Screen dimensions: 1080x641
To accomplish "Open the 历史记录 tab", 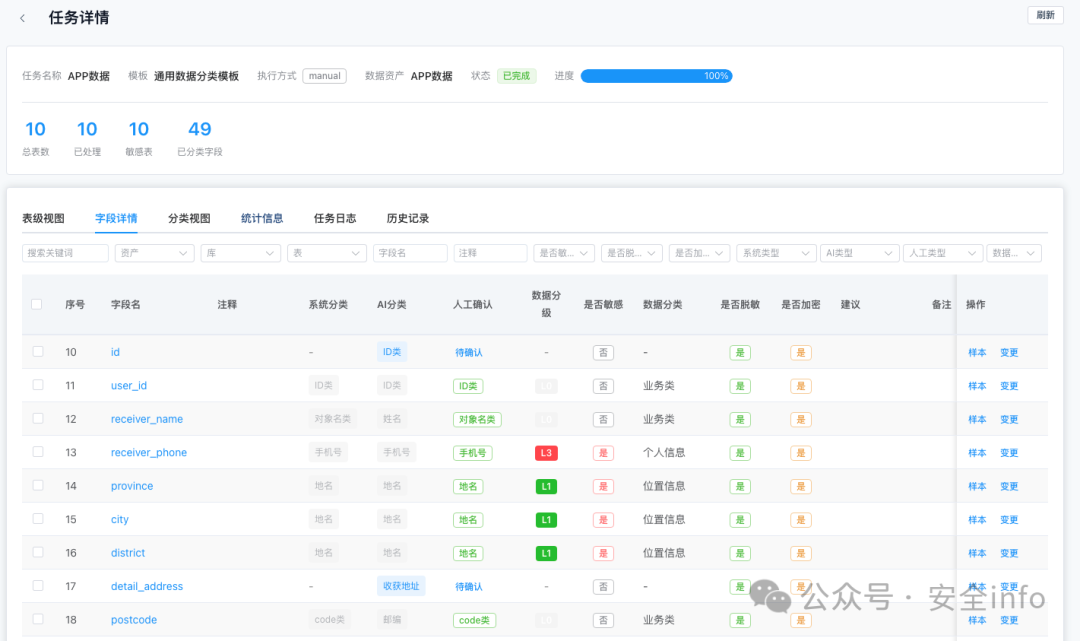I will click(x=407, y=218).
